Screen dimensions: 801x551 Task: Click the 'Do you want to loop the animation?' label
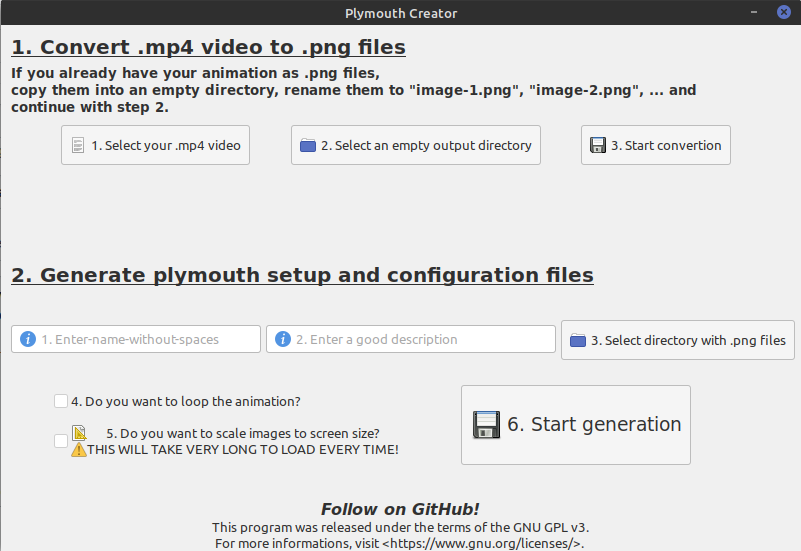click(185, 401)
